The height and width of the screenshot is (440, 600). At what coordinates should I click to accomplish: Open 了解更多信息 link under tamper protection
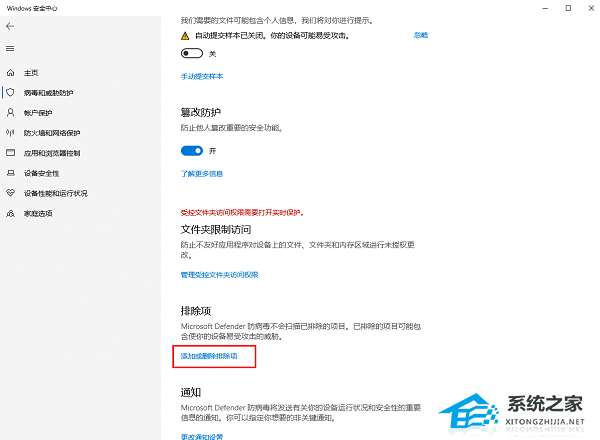pos(202,174)
